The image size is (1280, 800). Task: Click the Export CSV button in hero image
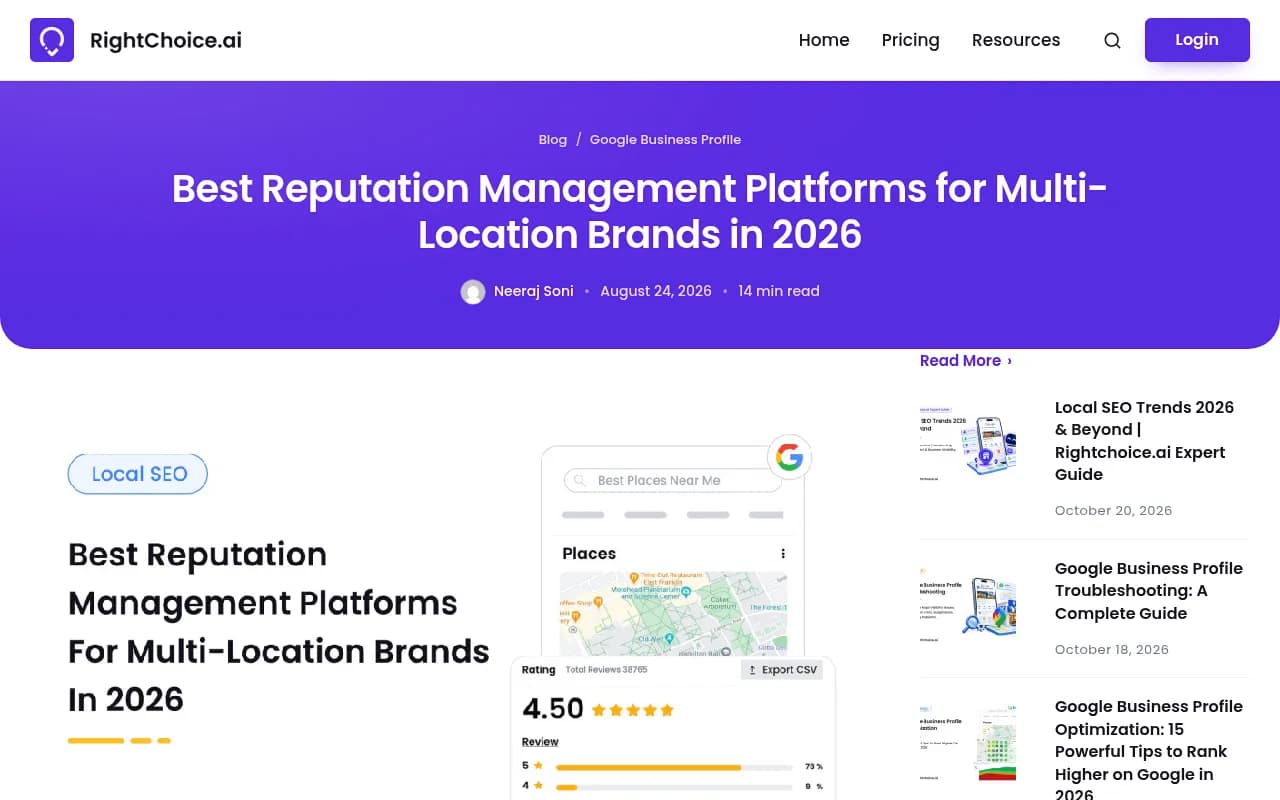[x=782, y=670]
